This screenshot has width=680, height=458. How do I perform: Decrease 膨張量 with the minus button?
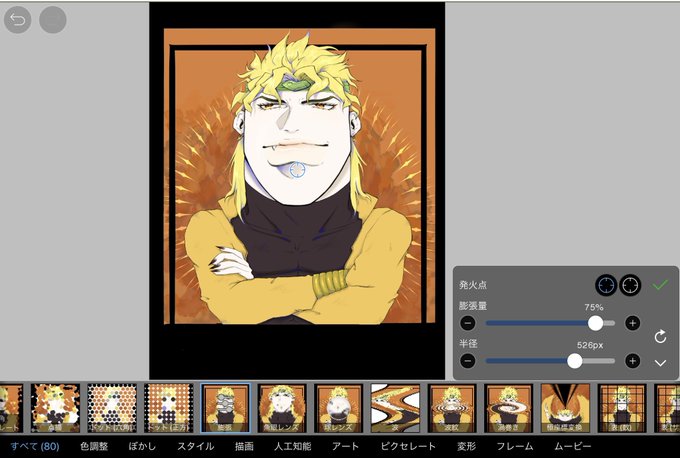click(468, 323)
